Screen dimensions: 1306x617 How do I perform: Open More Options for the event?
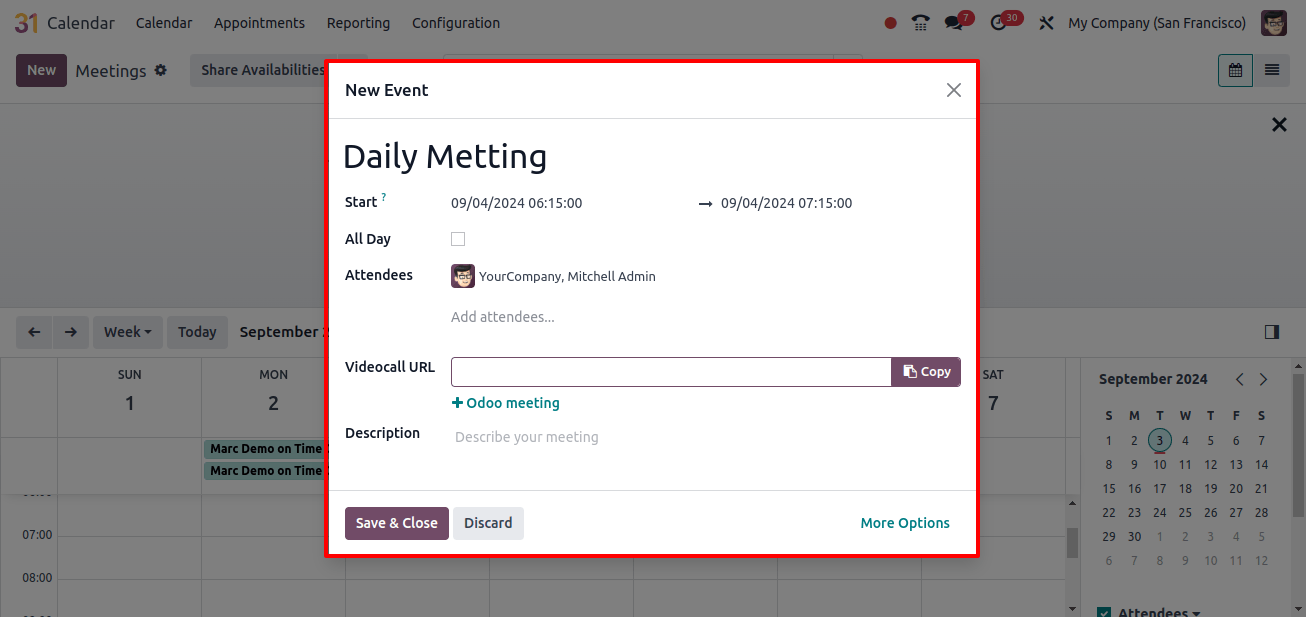pos(905,523)
